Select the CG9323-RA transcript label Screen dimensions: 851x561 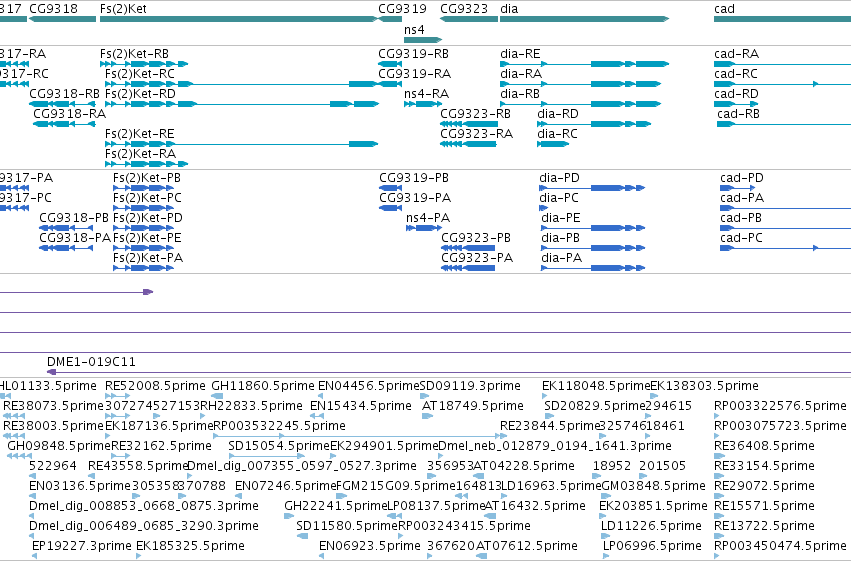(477, 134)
